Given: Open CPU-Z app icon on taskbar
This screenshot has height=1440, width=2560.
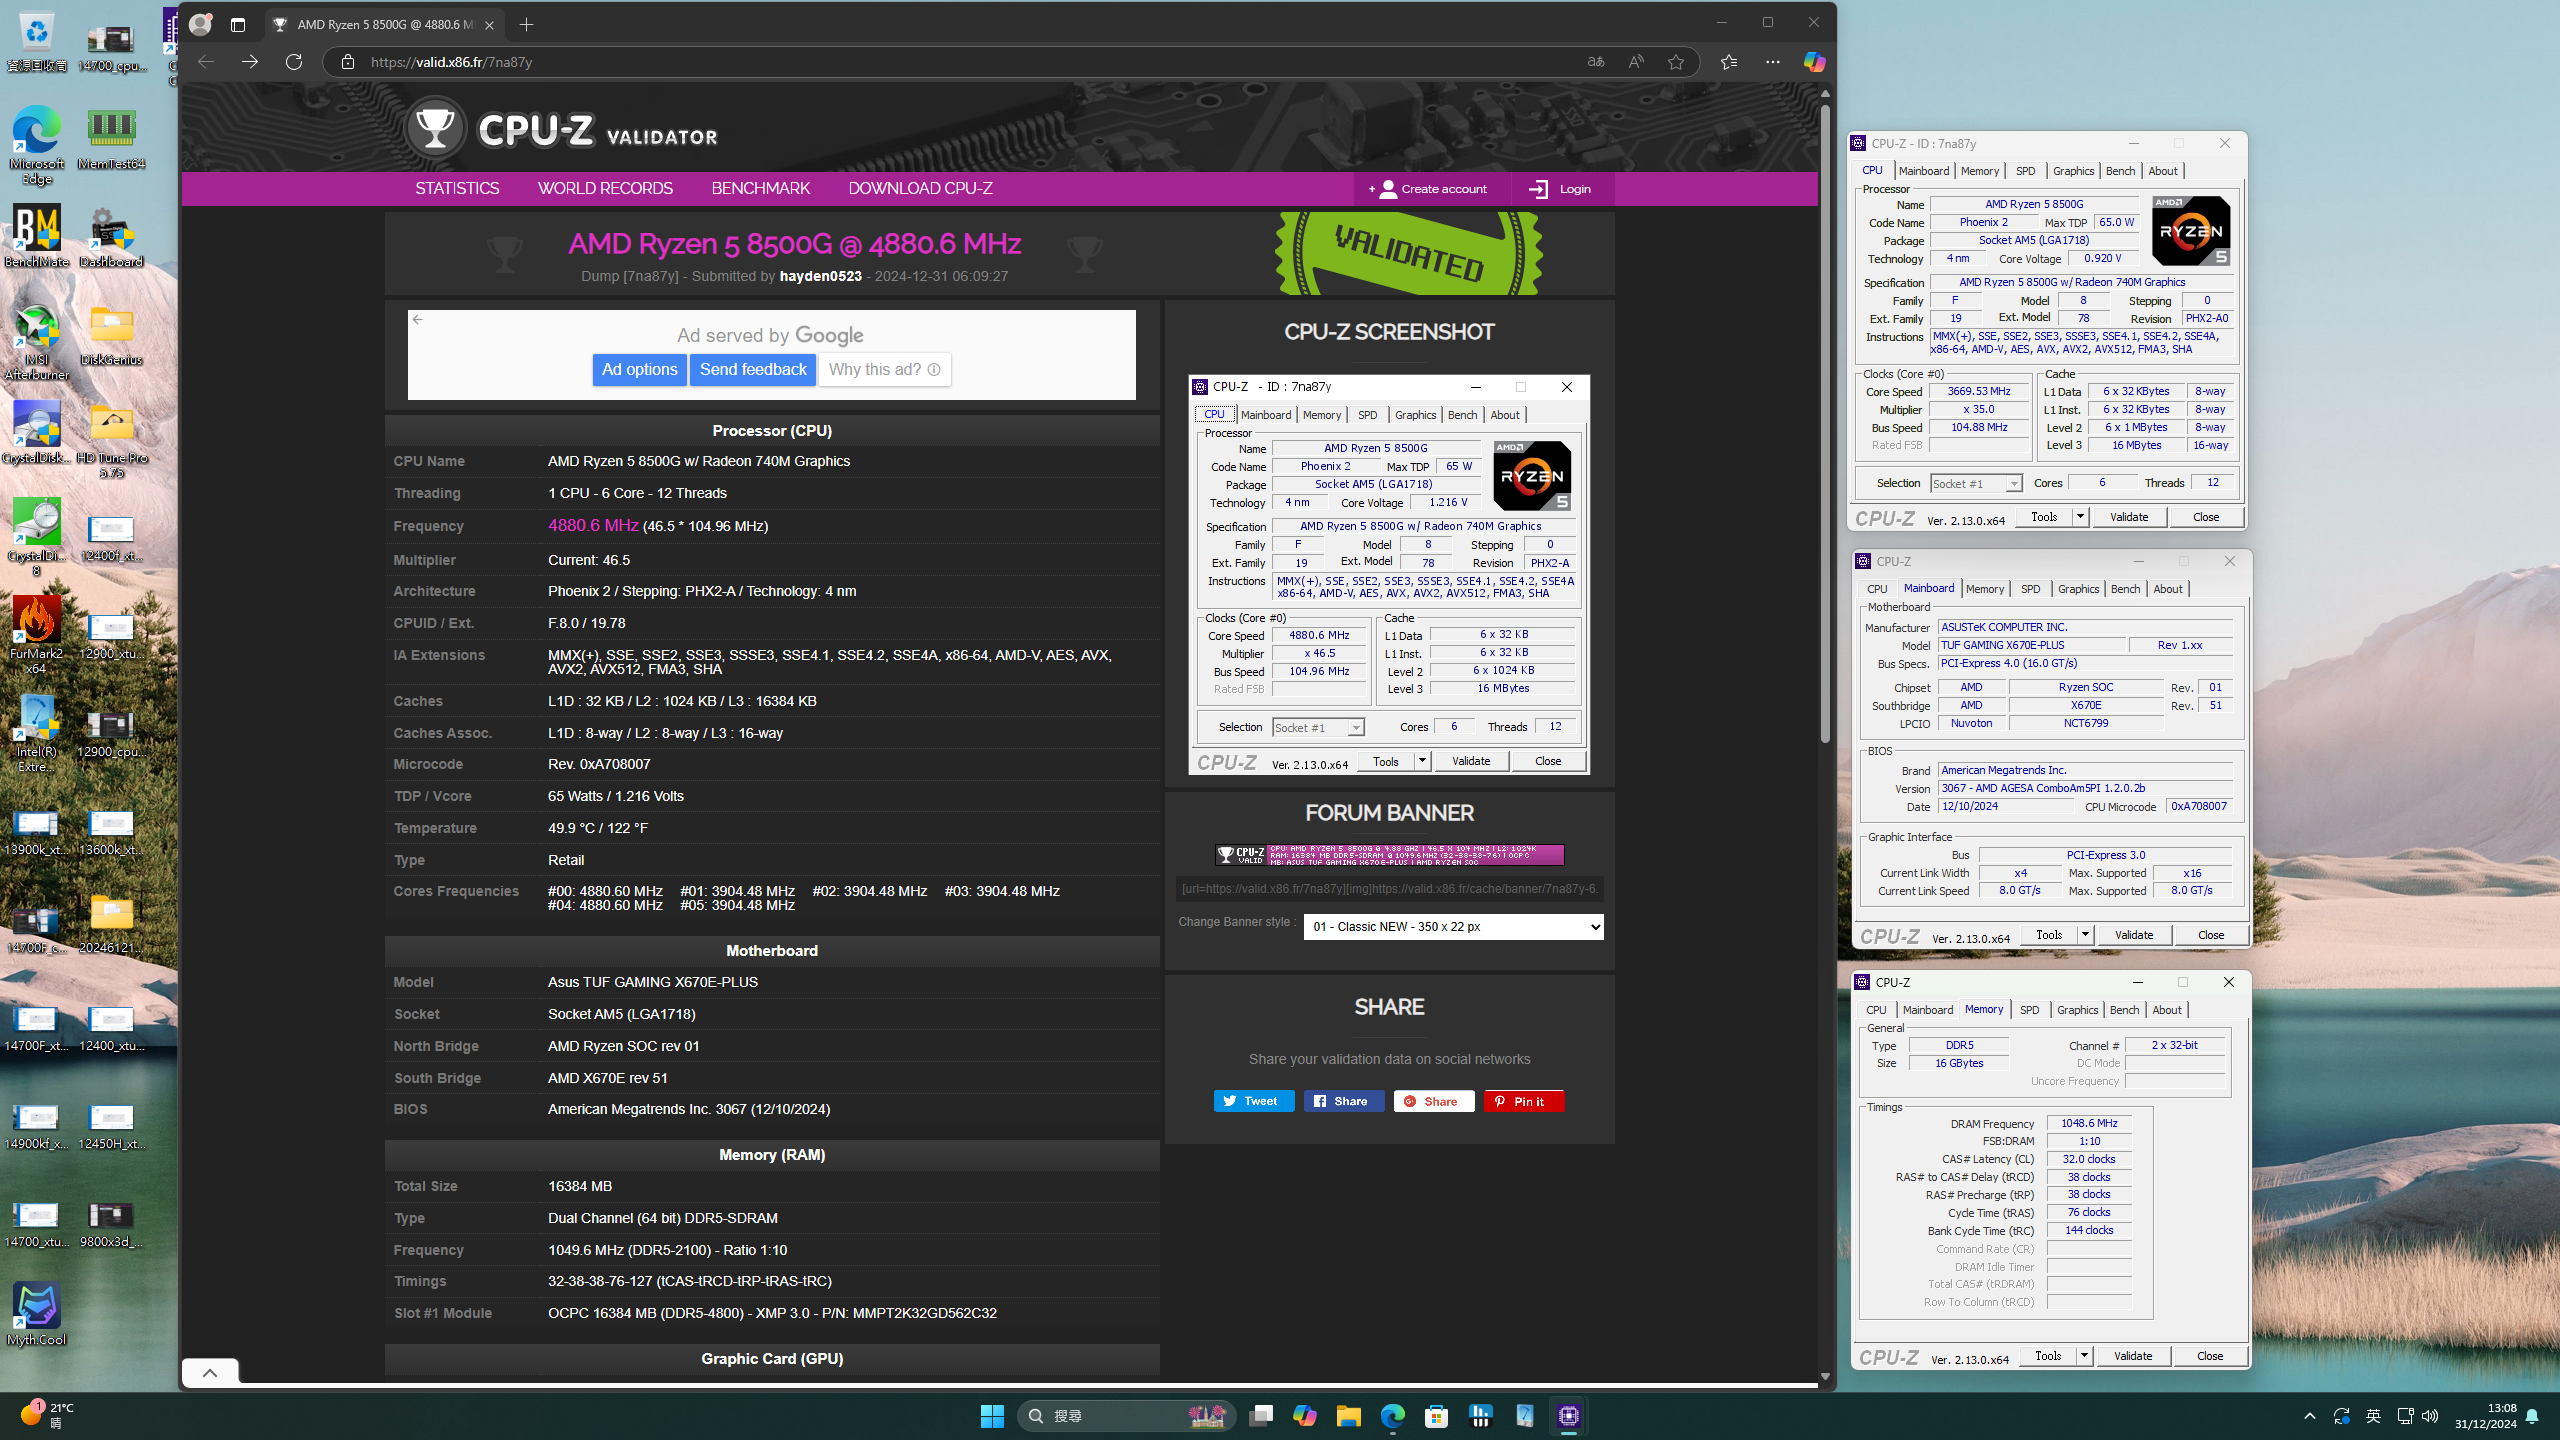Looking at the screenshot, I should [x=1568, y=1416].
